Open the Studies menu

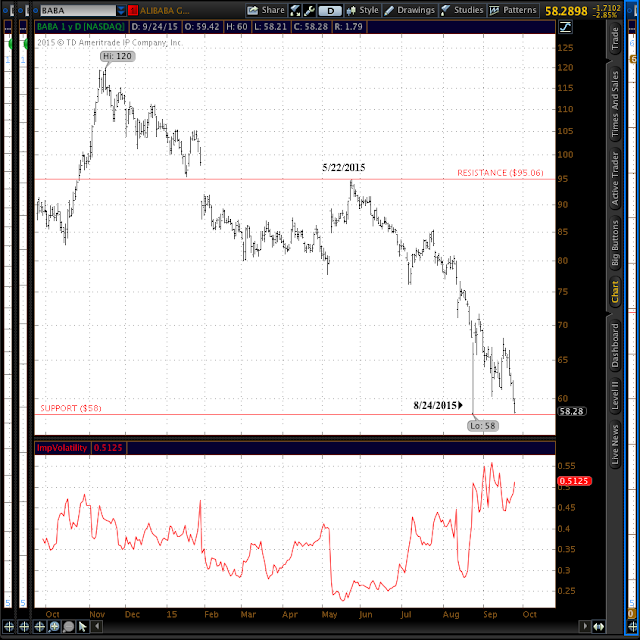462,10
